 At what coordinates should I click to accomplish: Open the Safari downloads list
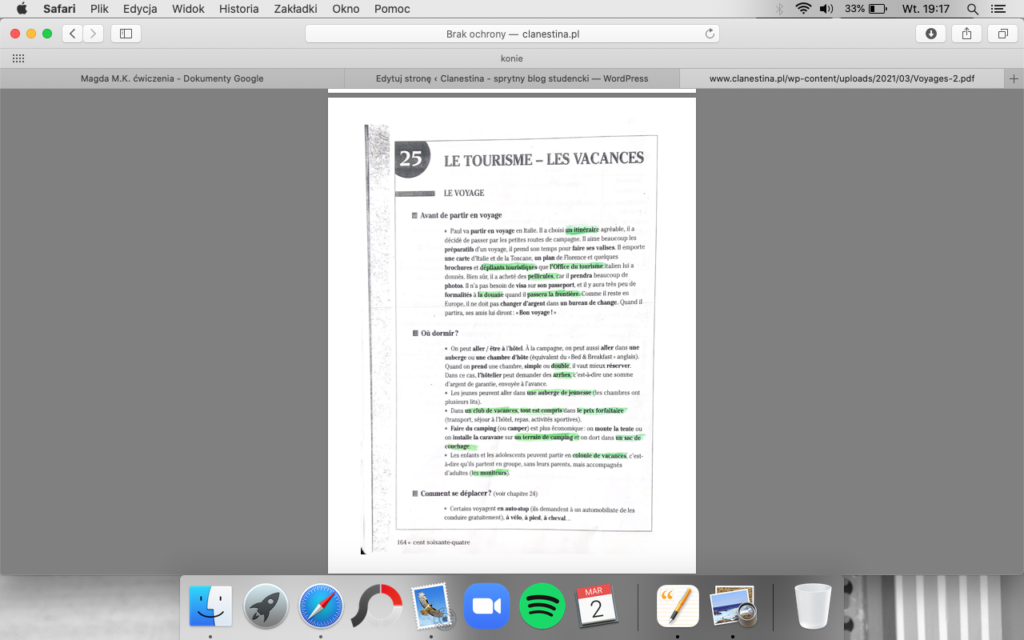[x=931, y=33]
